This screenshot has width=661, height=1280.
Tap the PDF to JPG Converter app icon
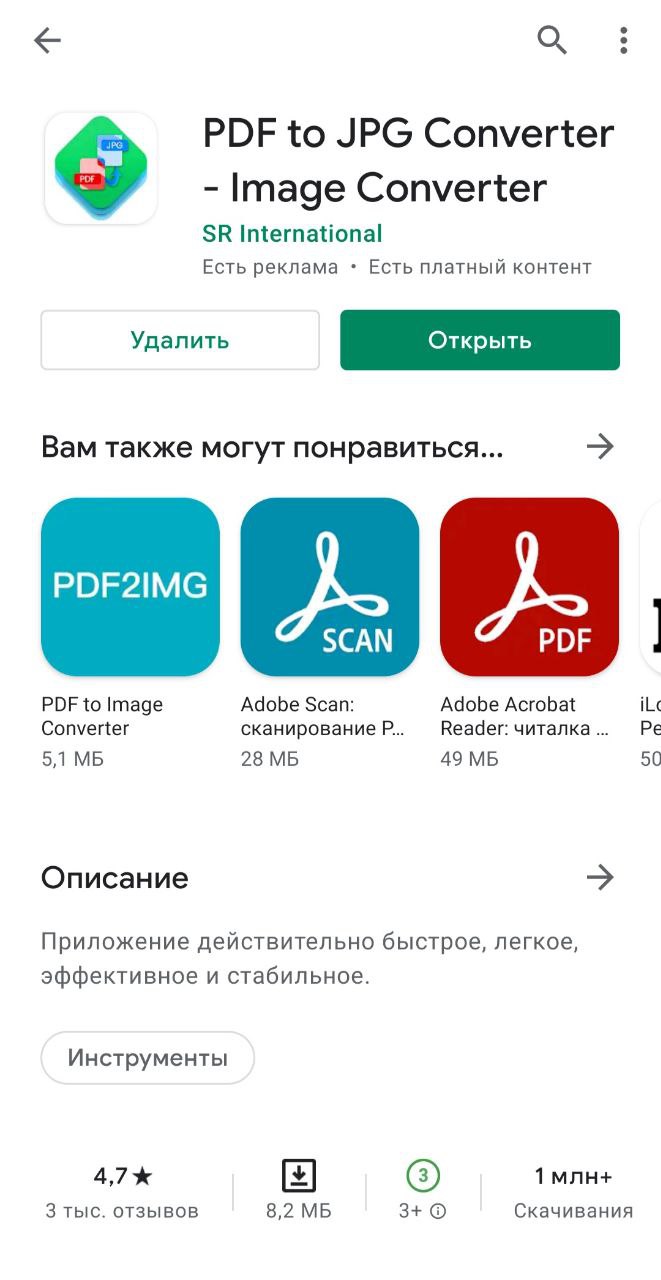(x=100, y=167)
